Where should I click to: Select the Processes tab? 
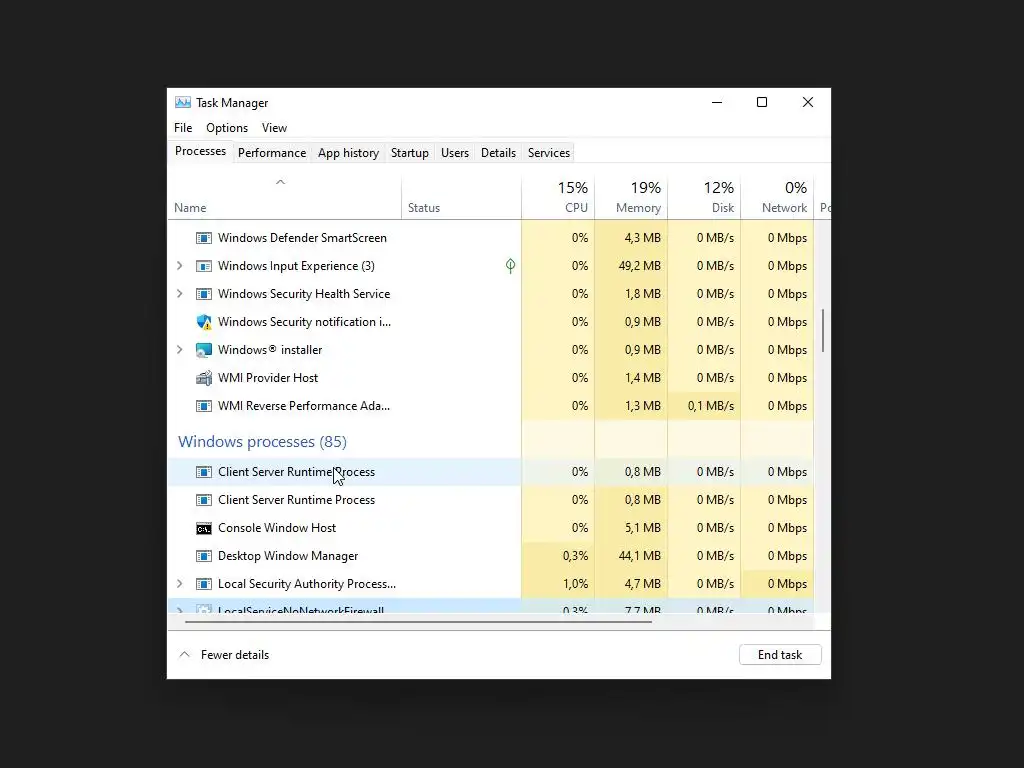[200, 152]
